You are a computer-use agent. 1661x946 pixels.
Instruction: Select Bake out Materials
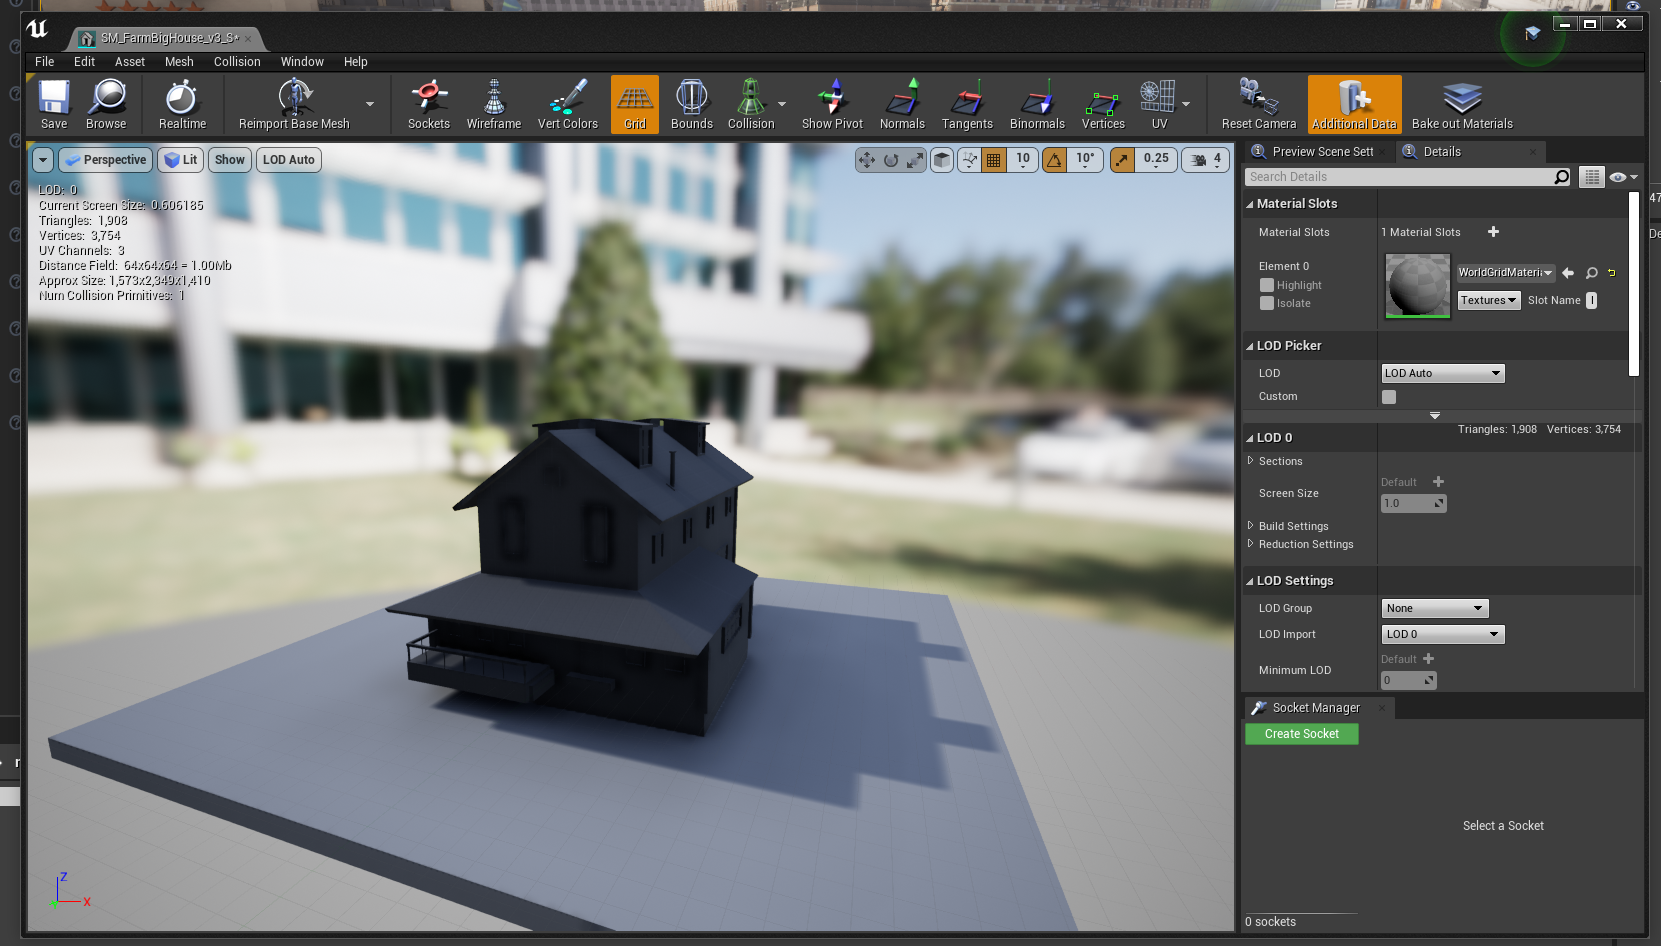point(1461,104)
